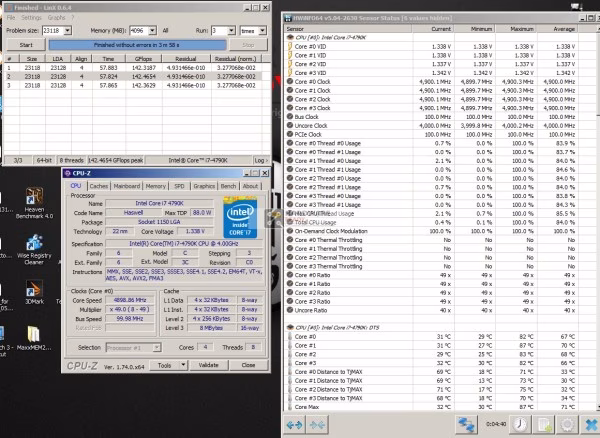600x438 pixels.
Task: Click the HWiNFO vertical scrollbar
Action: 597,218
